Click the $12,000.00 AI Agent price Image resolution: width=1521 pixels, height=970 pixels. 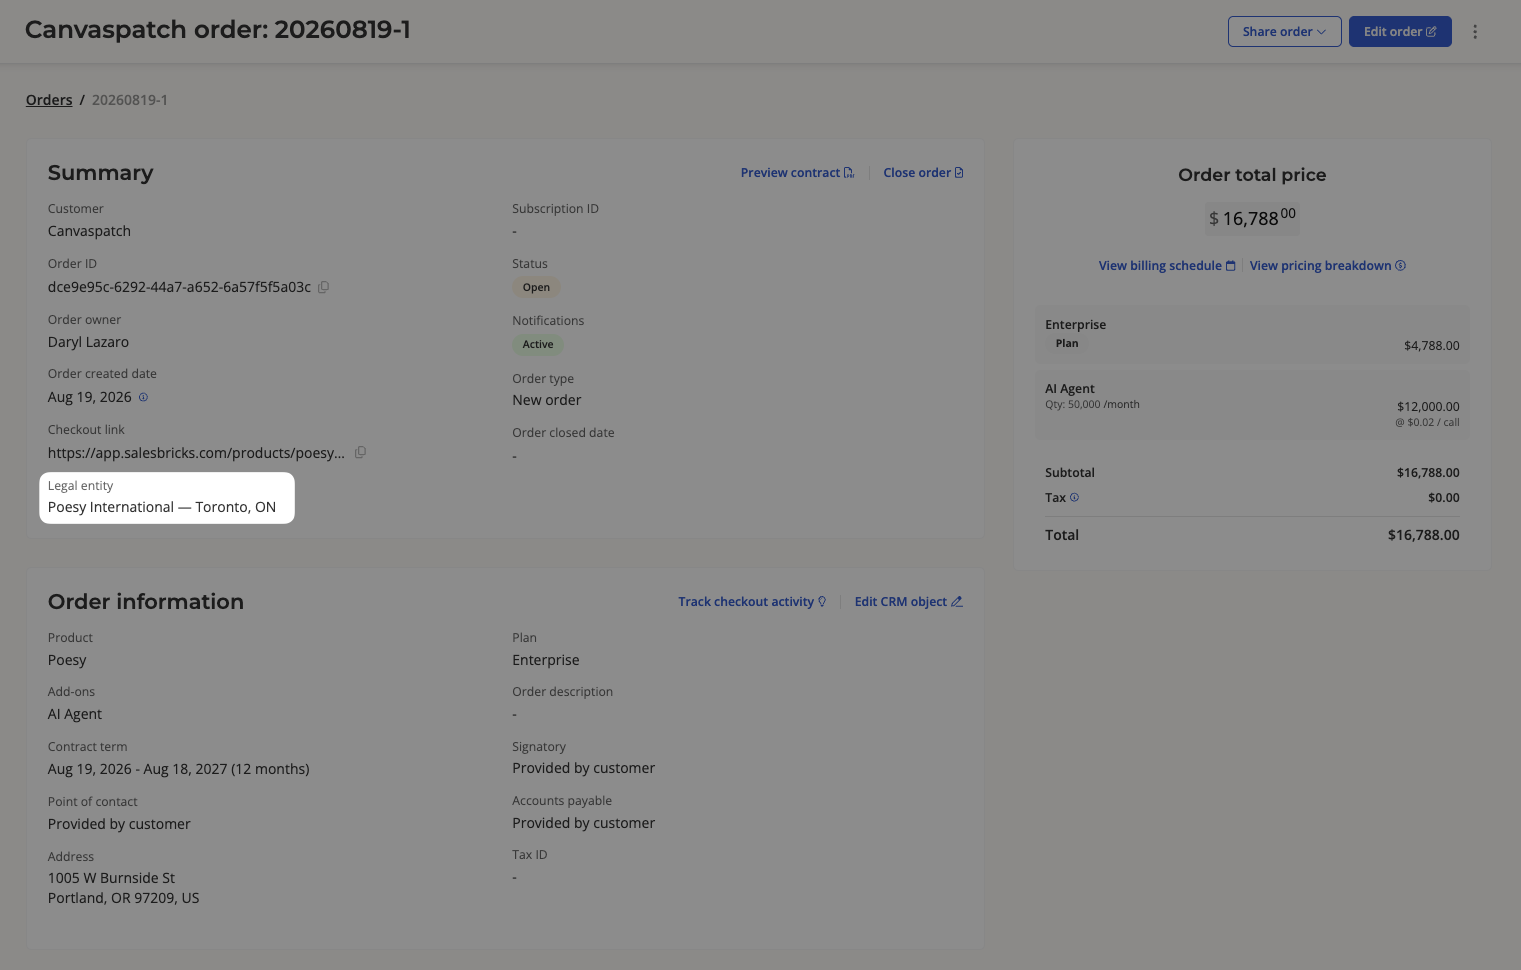(1428, 407)
